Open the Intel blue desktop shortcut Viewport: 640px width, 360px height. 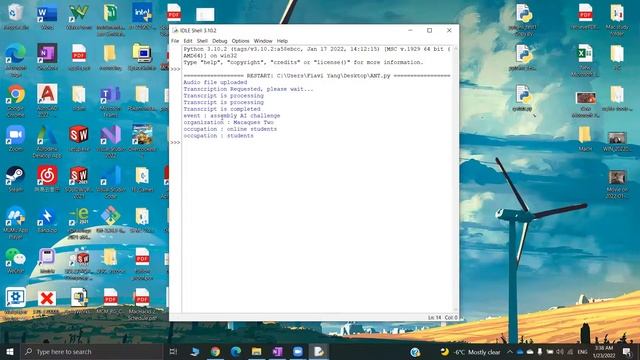point(142,16)
